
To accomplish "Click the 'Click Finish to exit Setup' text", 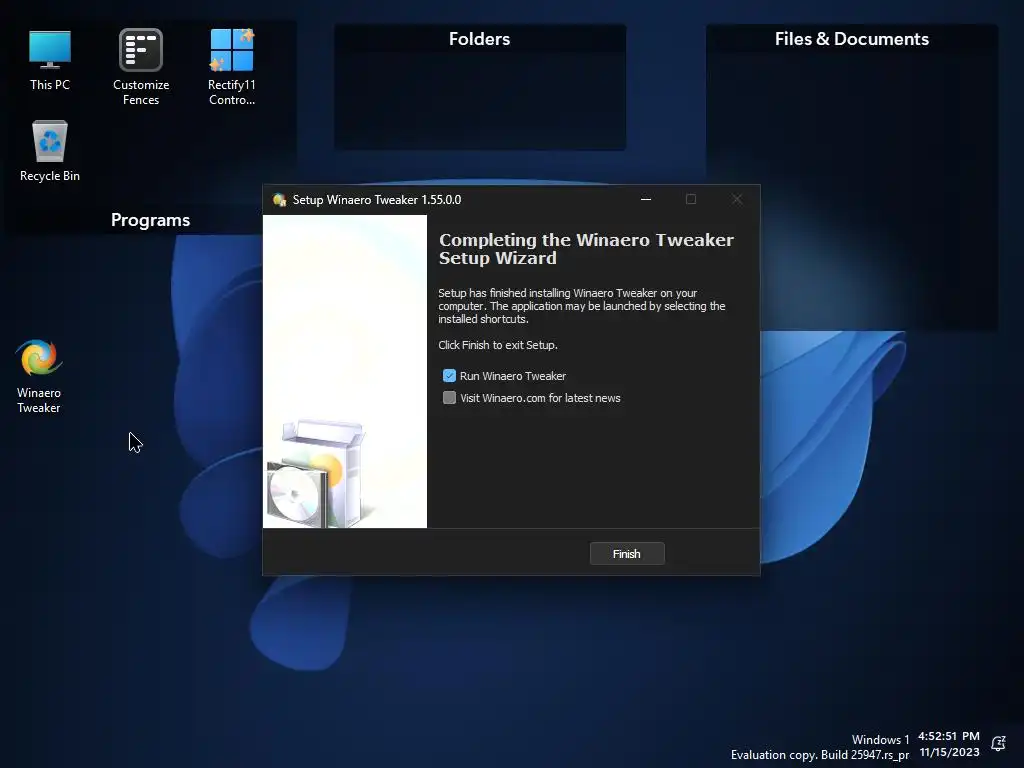I will pyautogui.click(x=498, y=345).
